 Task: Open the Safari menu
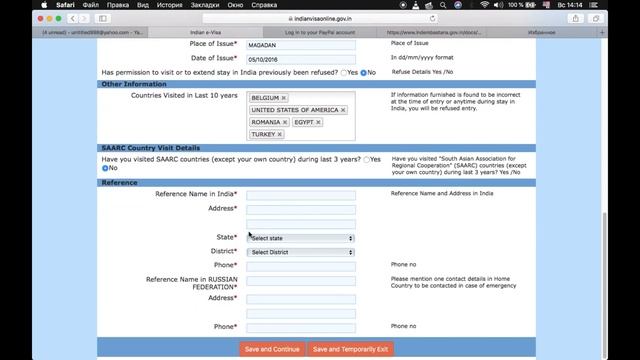[65, 5]
